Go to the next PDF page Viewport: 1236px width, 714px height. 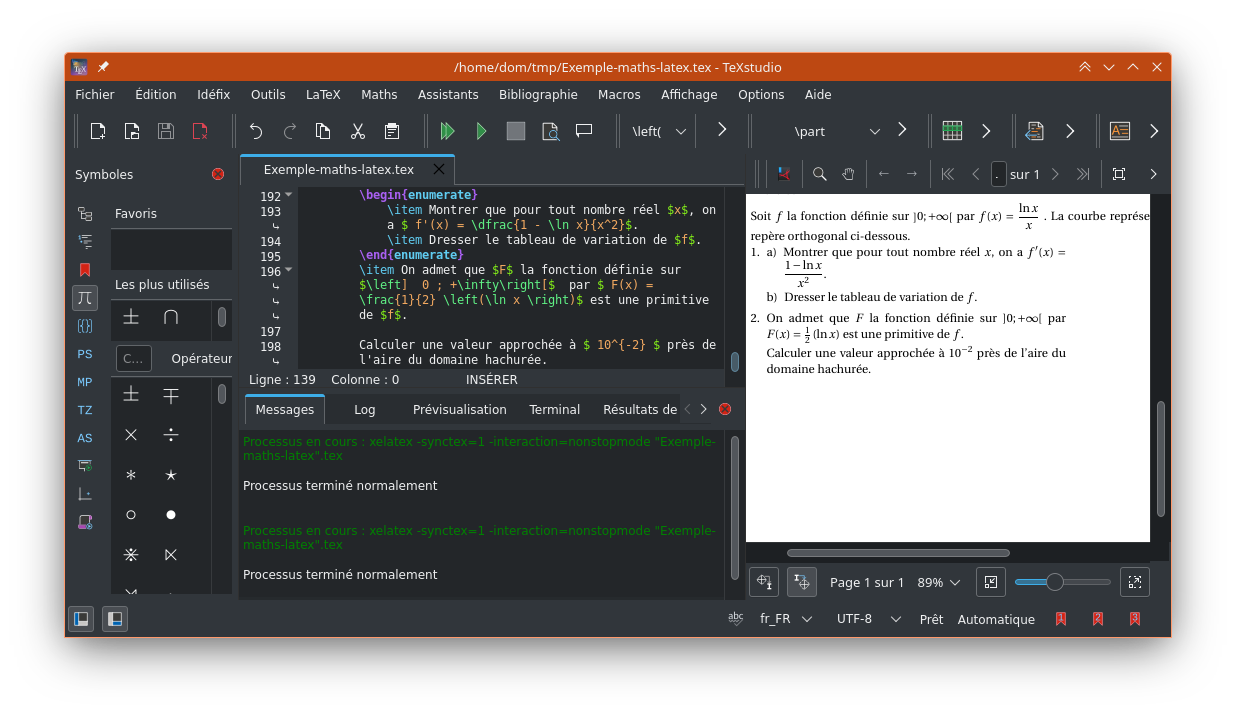pyautogui.click(x=1054, y=174)
